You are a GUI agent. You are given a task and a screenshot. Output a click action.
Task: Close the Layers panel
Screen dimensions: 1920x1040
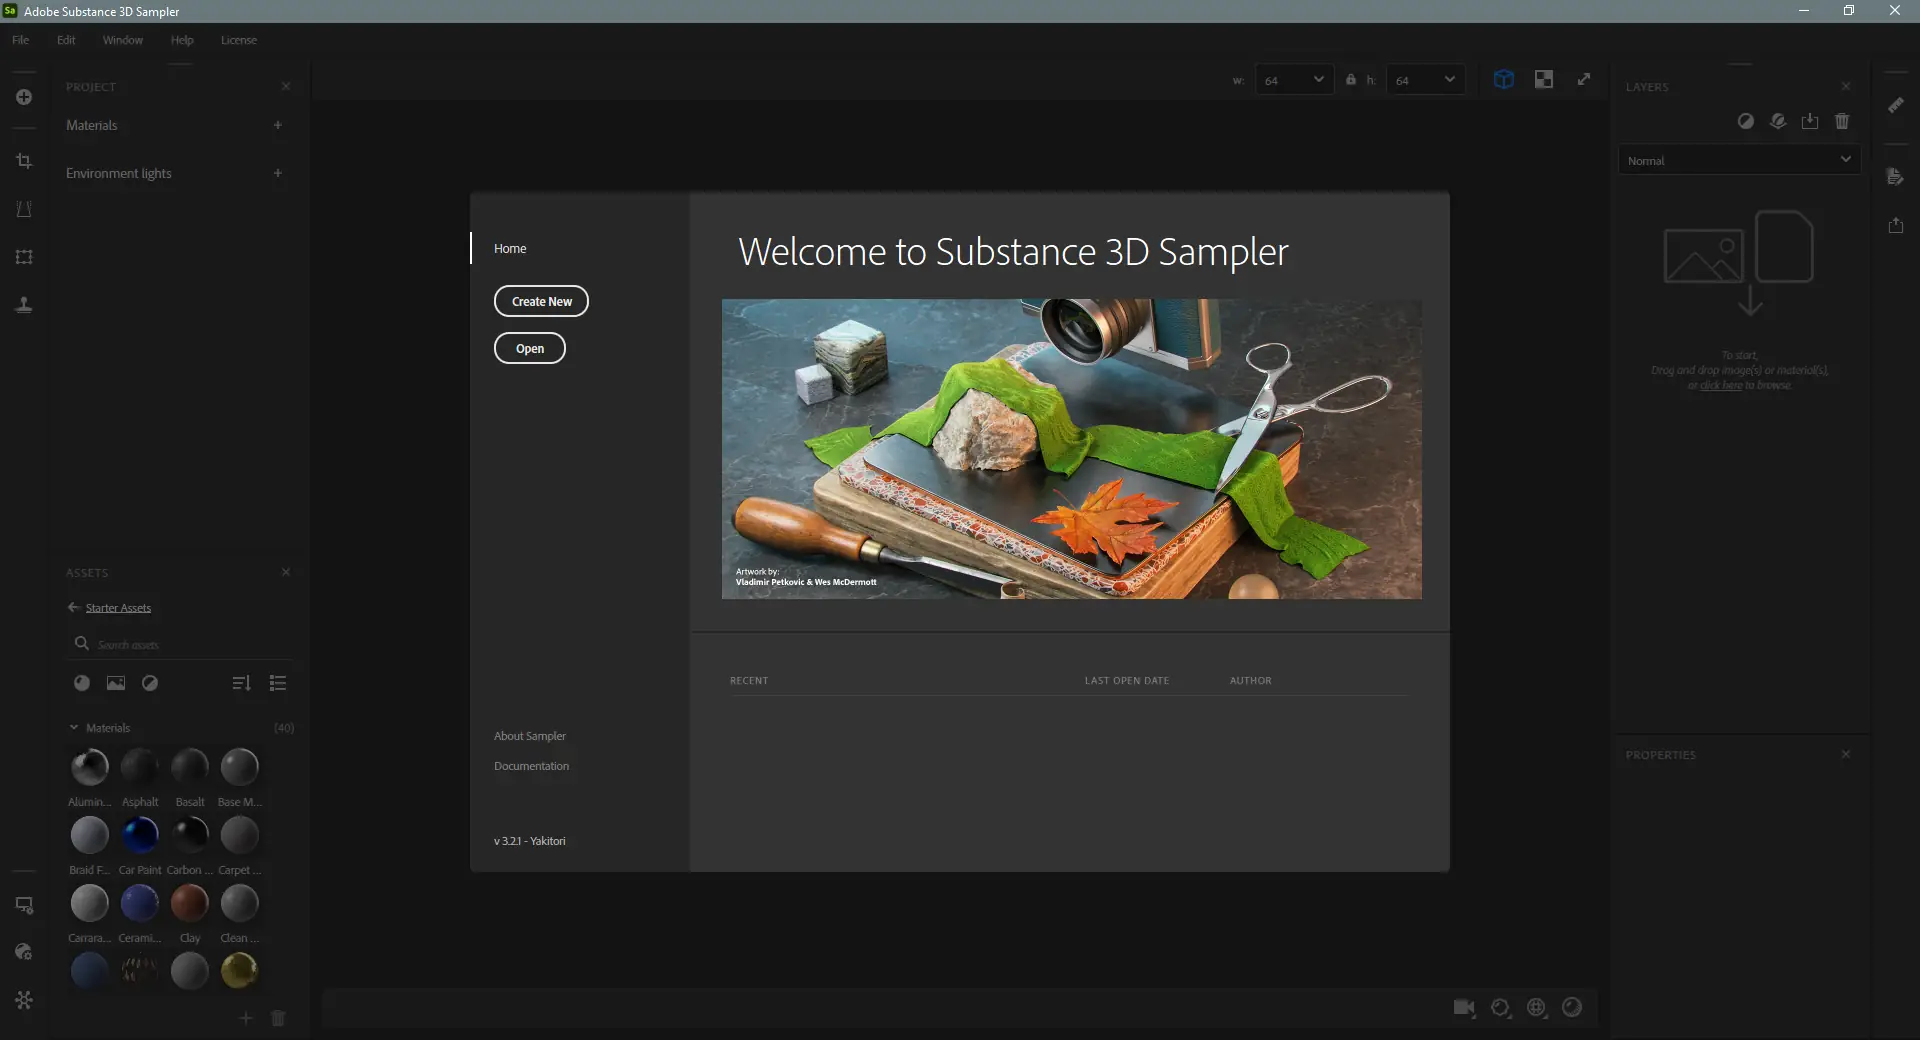1846,87
